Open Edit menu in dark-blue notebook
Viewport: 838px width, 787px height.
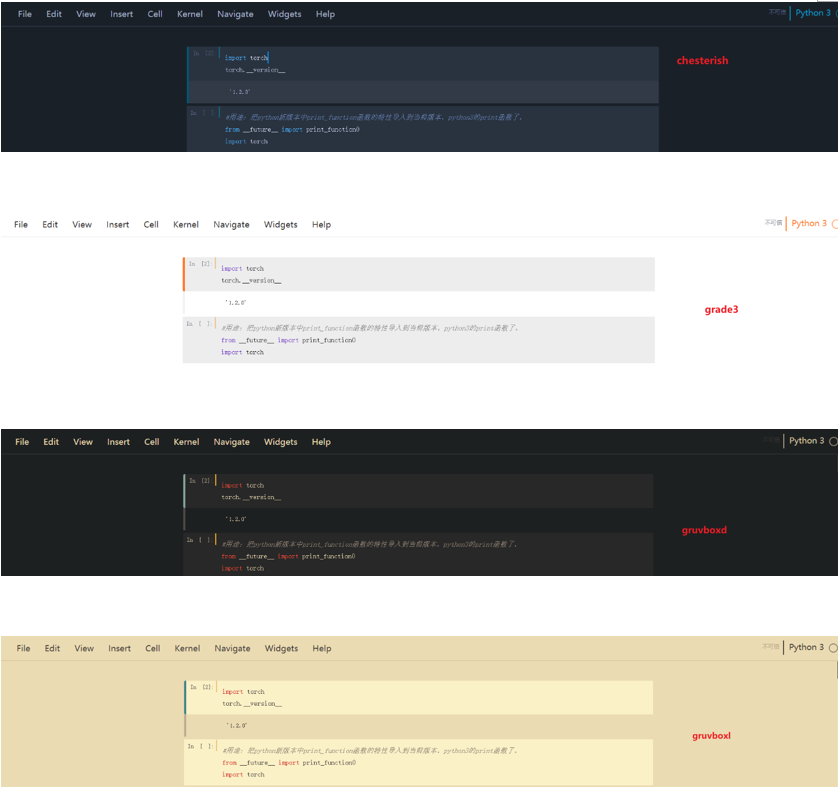54,14
